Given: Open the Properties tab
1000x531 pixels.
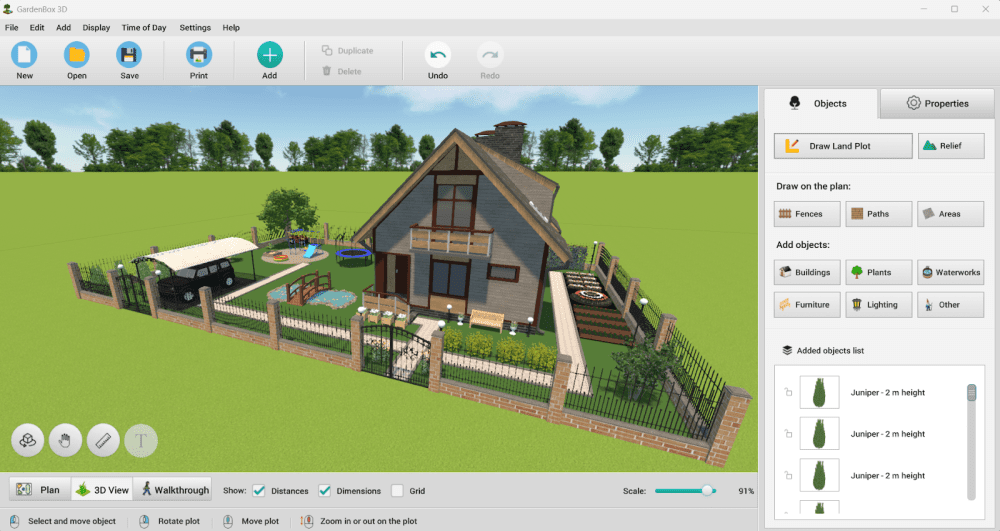Looking at the screenshot, I should click(x=937, y=103).
